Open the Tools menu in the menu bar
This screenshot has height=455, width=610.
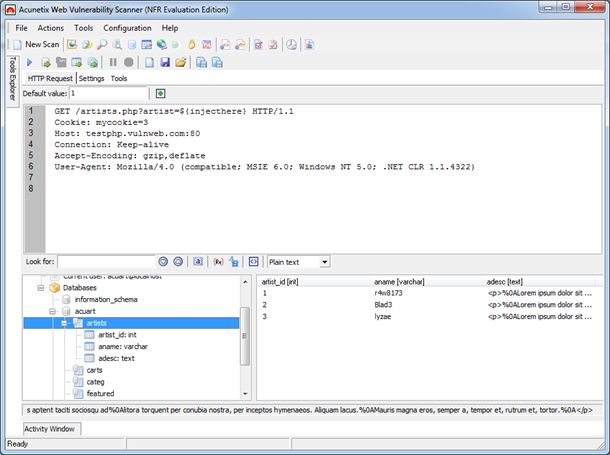(x=84, y=28)
